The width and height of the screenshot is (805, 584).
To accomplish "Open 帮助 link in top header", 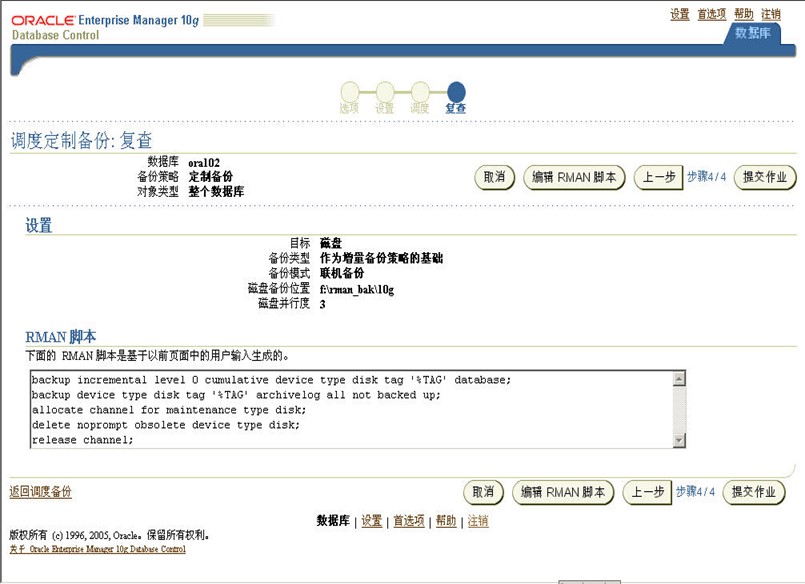I will coord(744,14).
